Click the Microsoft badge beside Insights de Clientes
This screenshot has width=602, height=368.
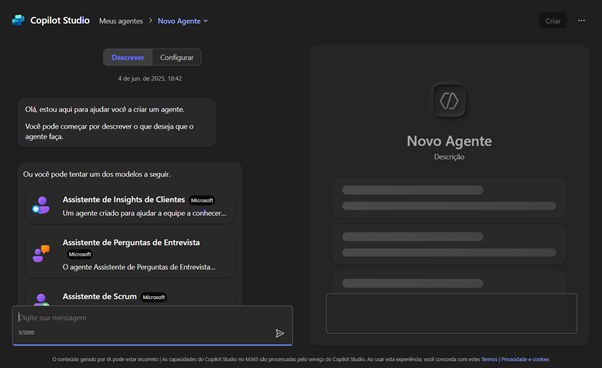point(202,200)
